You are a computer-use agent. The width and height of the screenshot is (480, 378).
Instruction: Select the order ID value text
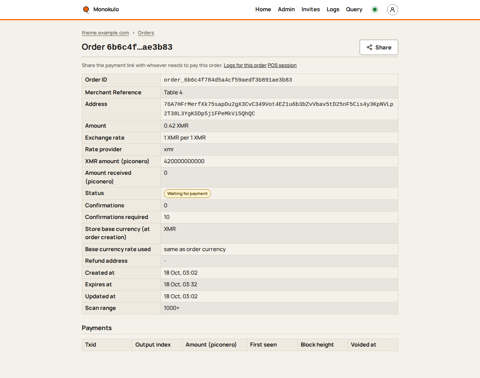(x=228, y=80)
